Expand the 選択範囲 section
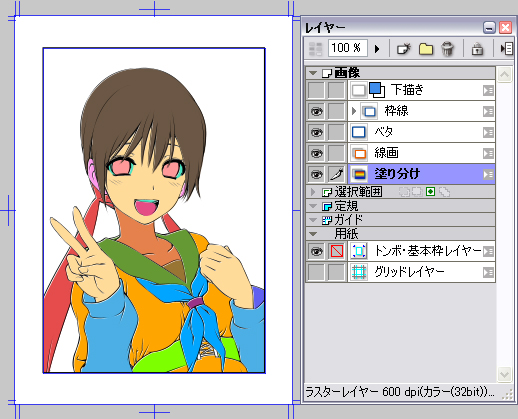518x419 pixels. click(313, 192)
